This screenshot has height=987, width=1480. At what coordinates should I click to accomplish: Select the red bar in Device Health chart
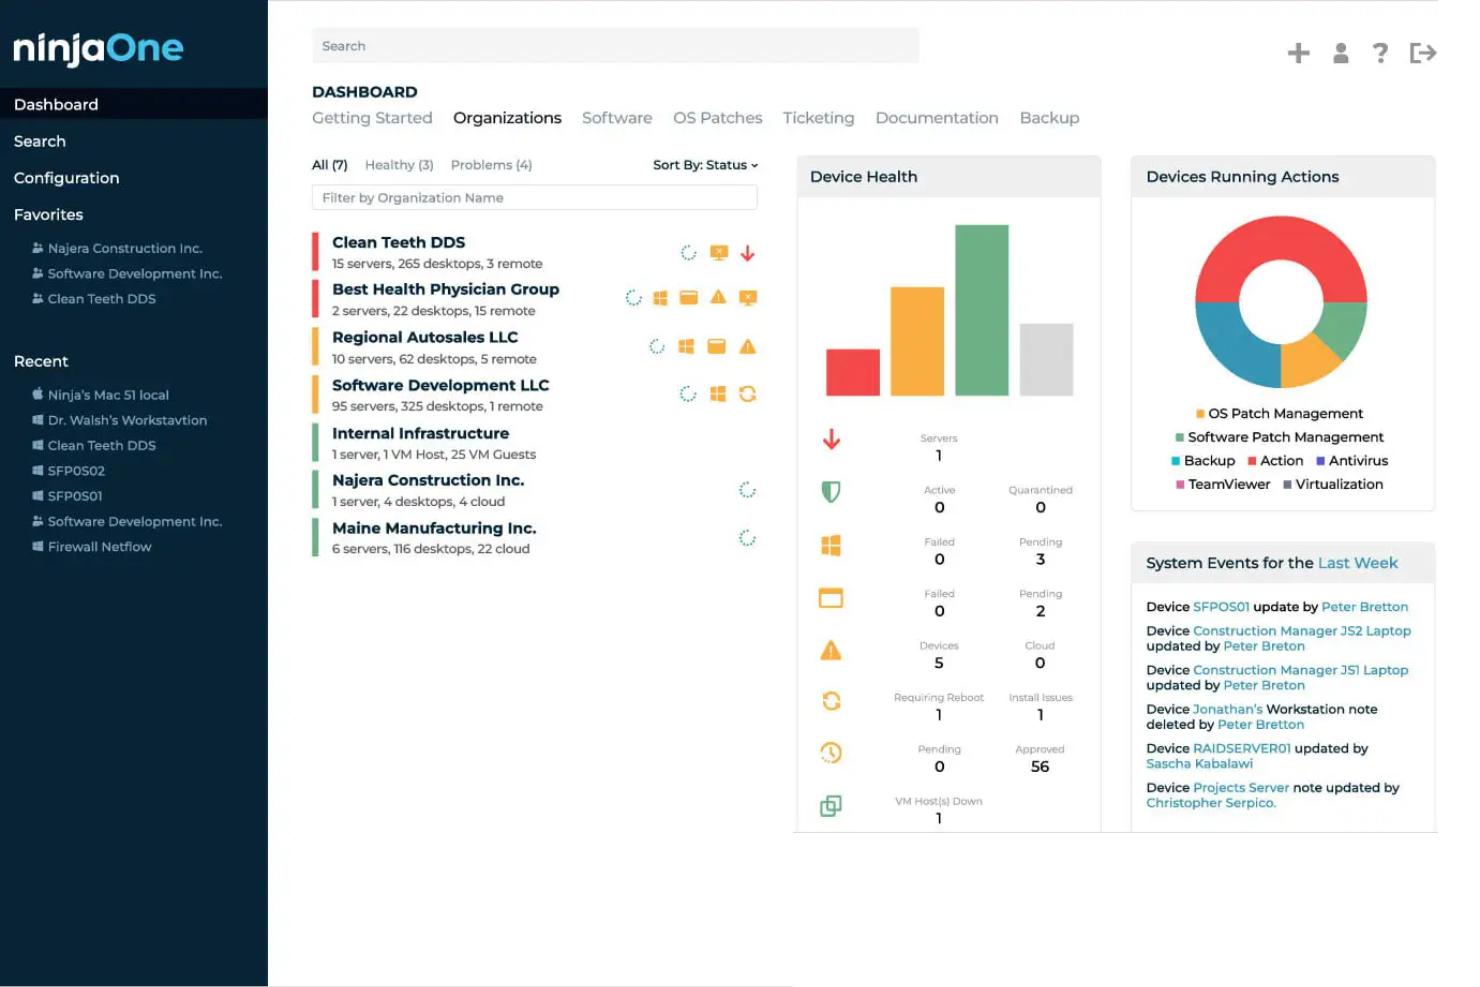[853, 372]
